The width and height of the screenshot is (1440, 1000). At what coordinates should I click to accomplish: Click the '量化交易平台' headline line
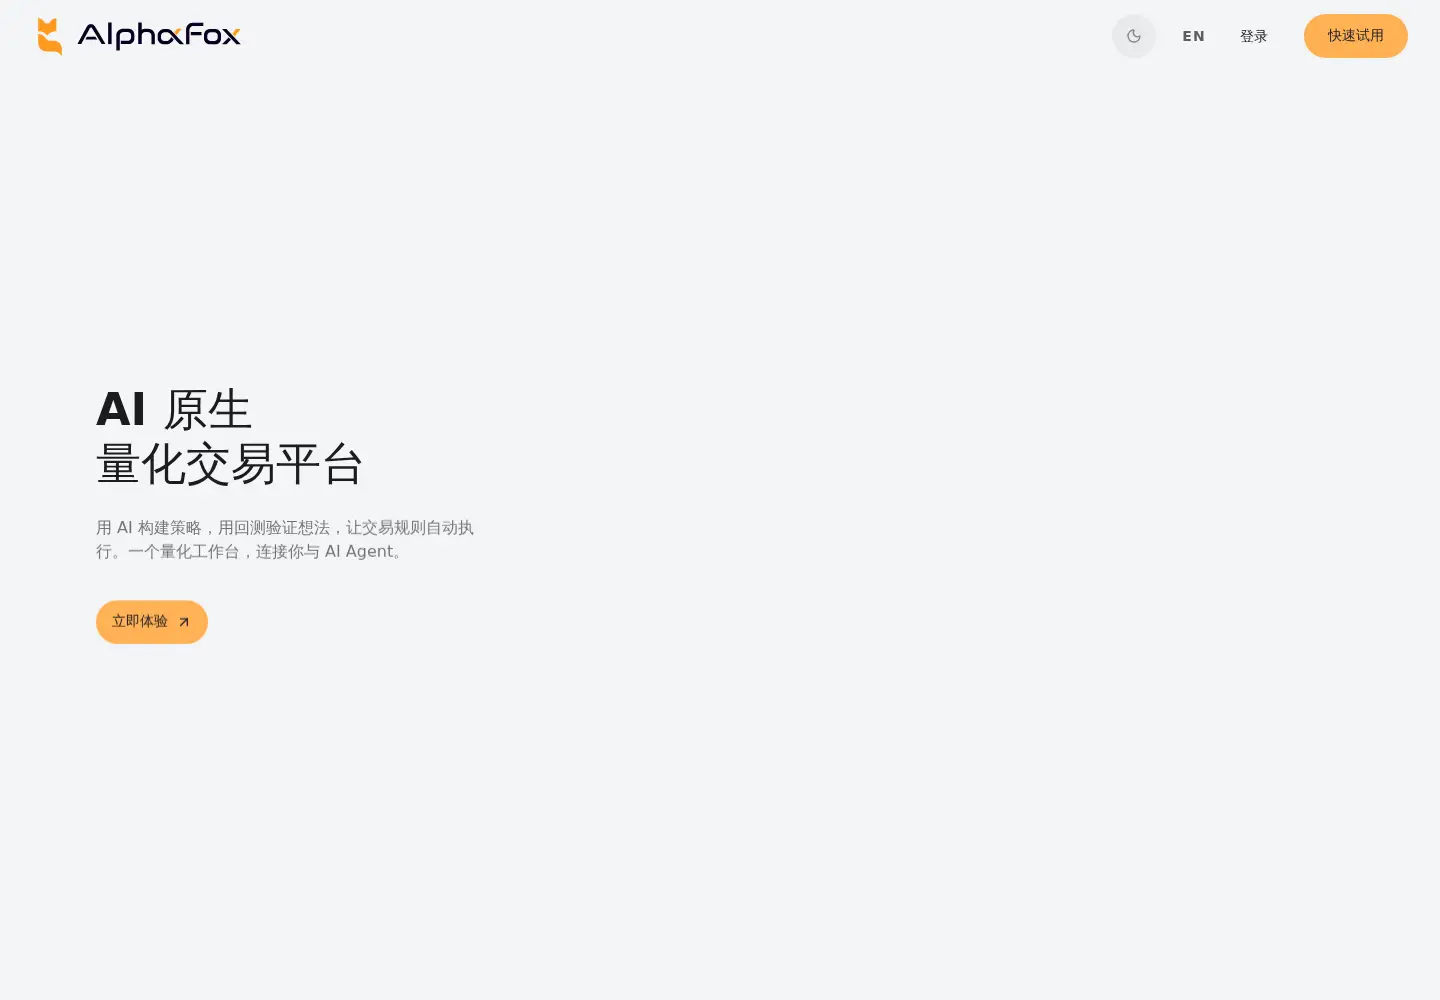(x=230, y=464)
